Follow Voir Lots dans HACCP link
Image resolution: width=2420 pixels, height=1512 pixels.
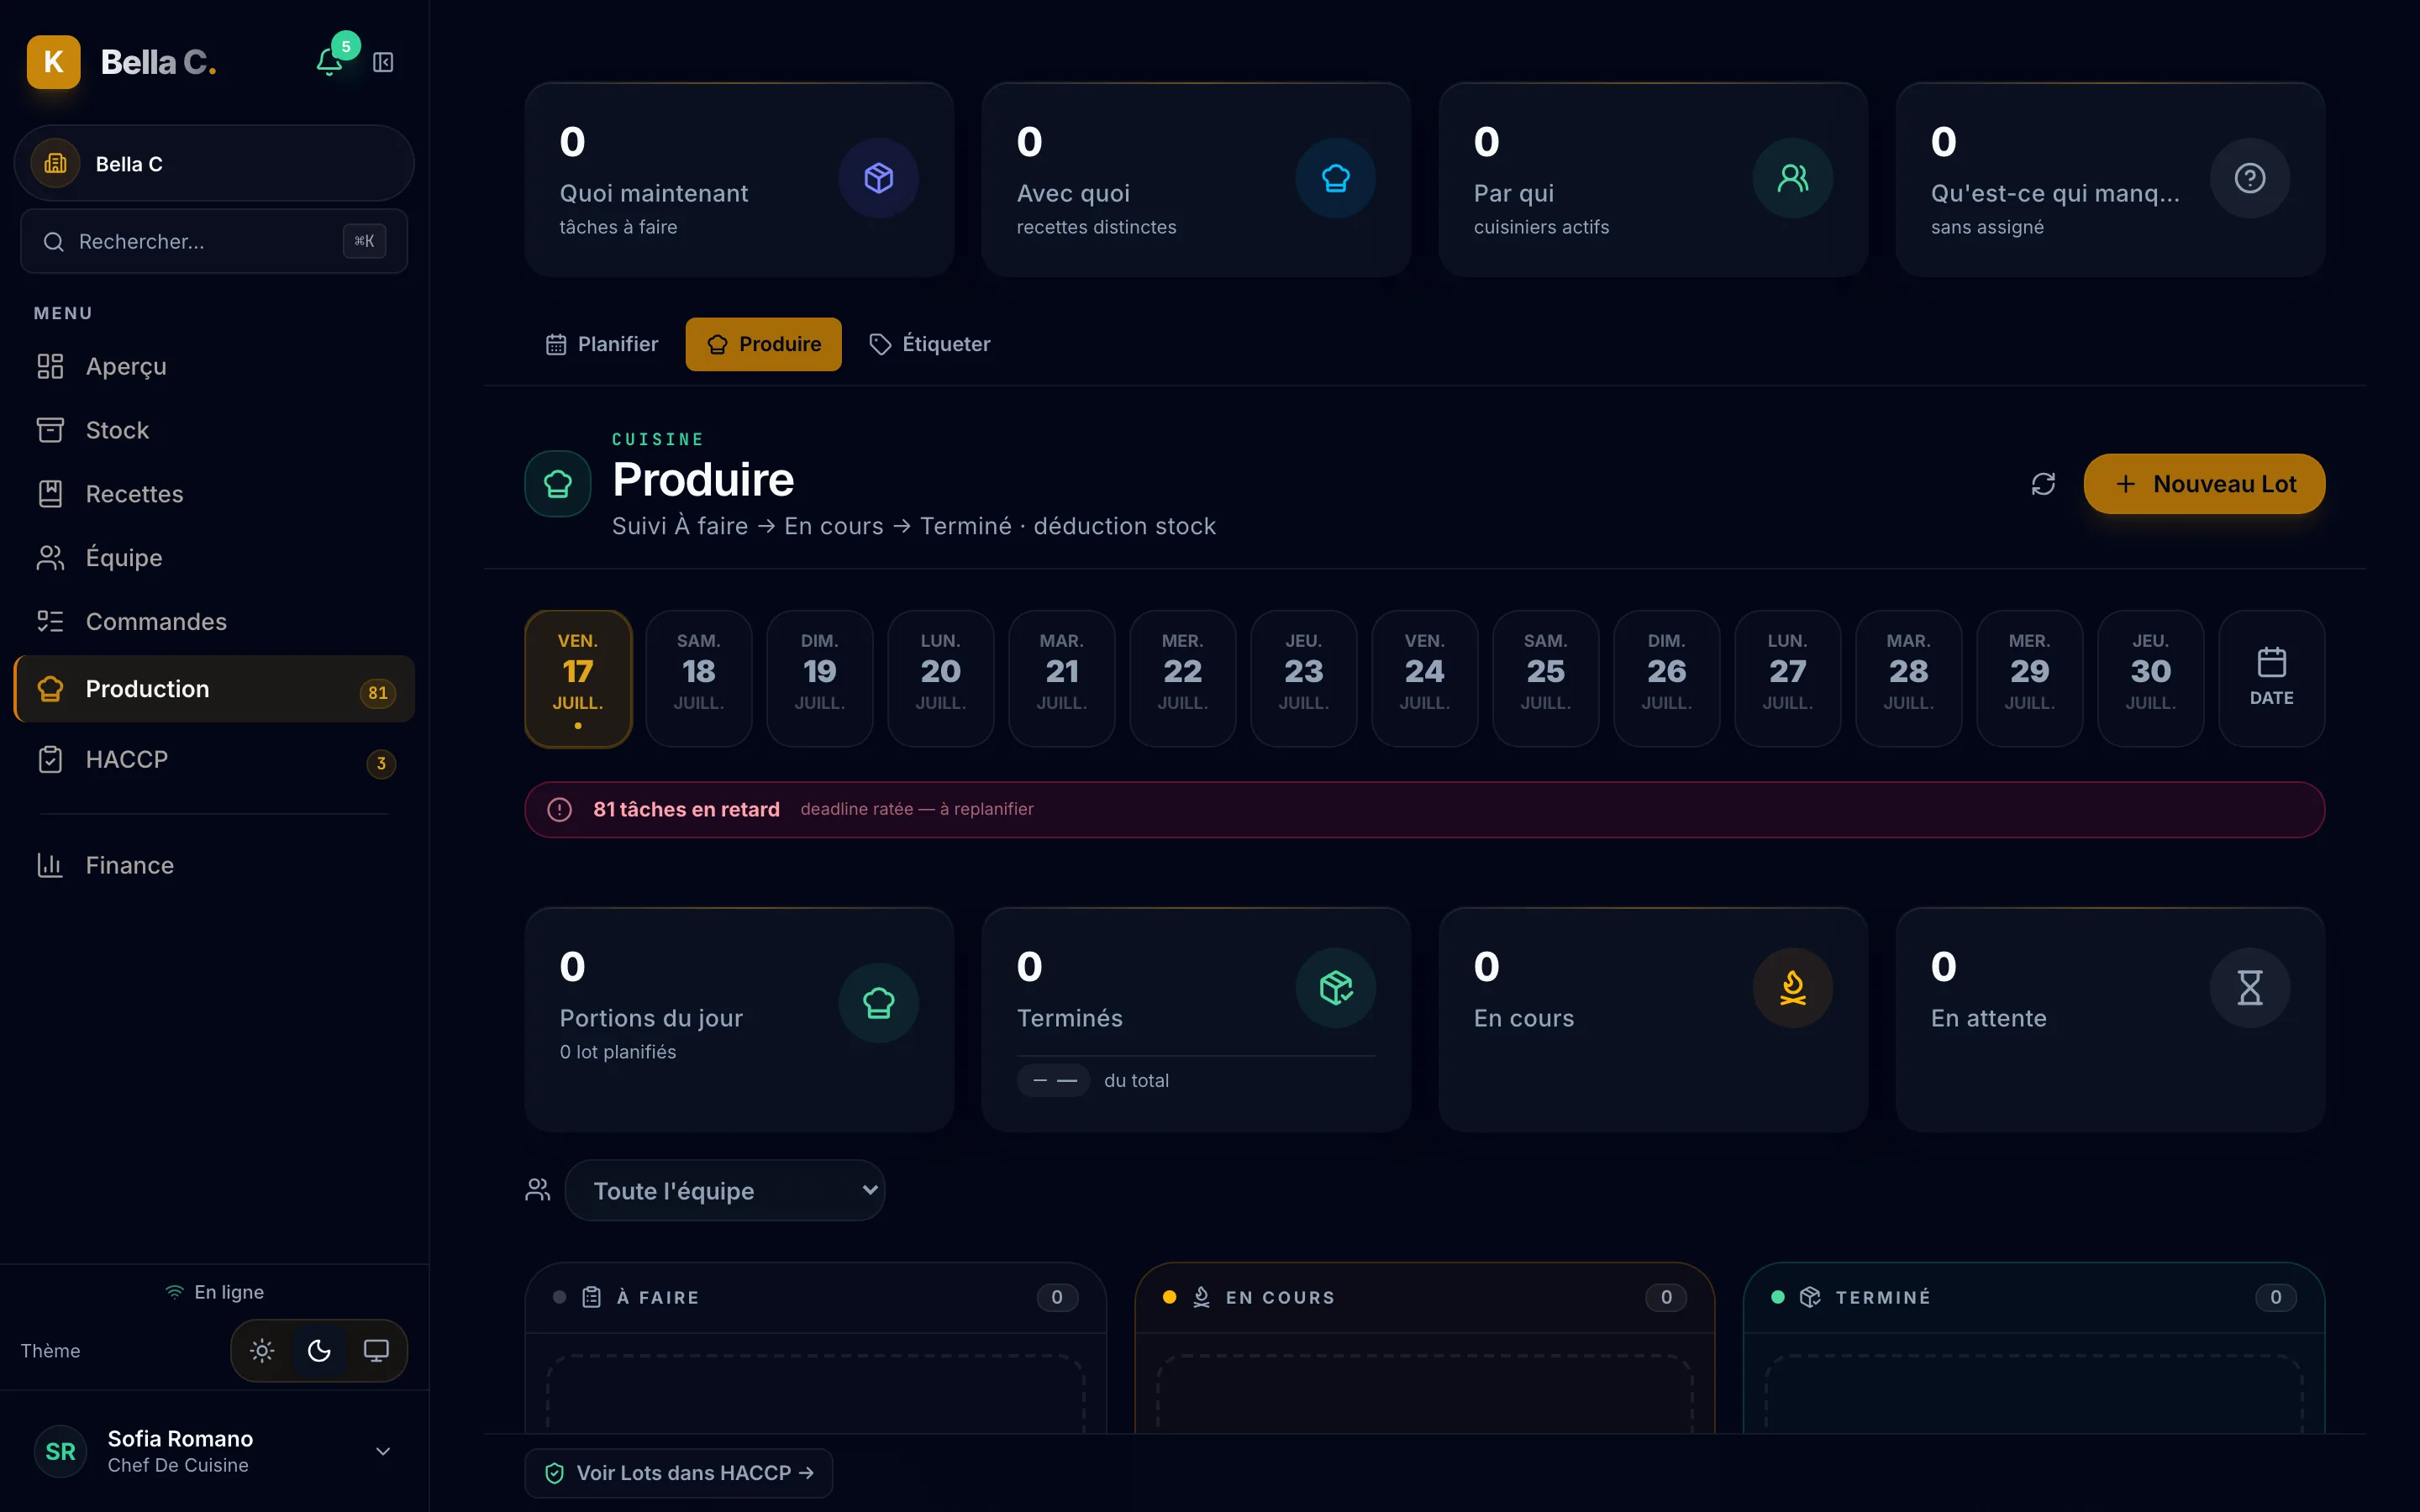pos(679,1473)
